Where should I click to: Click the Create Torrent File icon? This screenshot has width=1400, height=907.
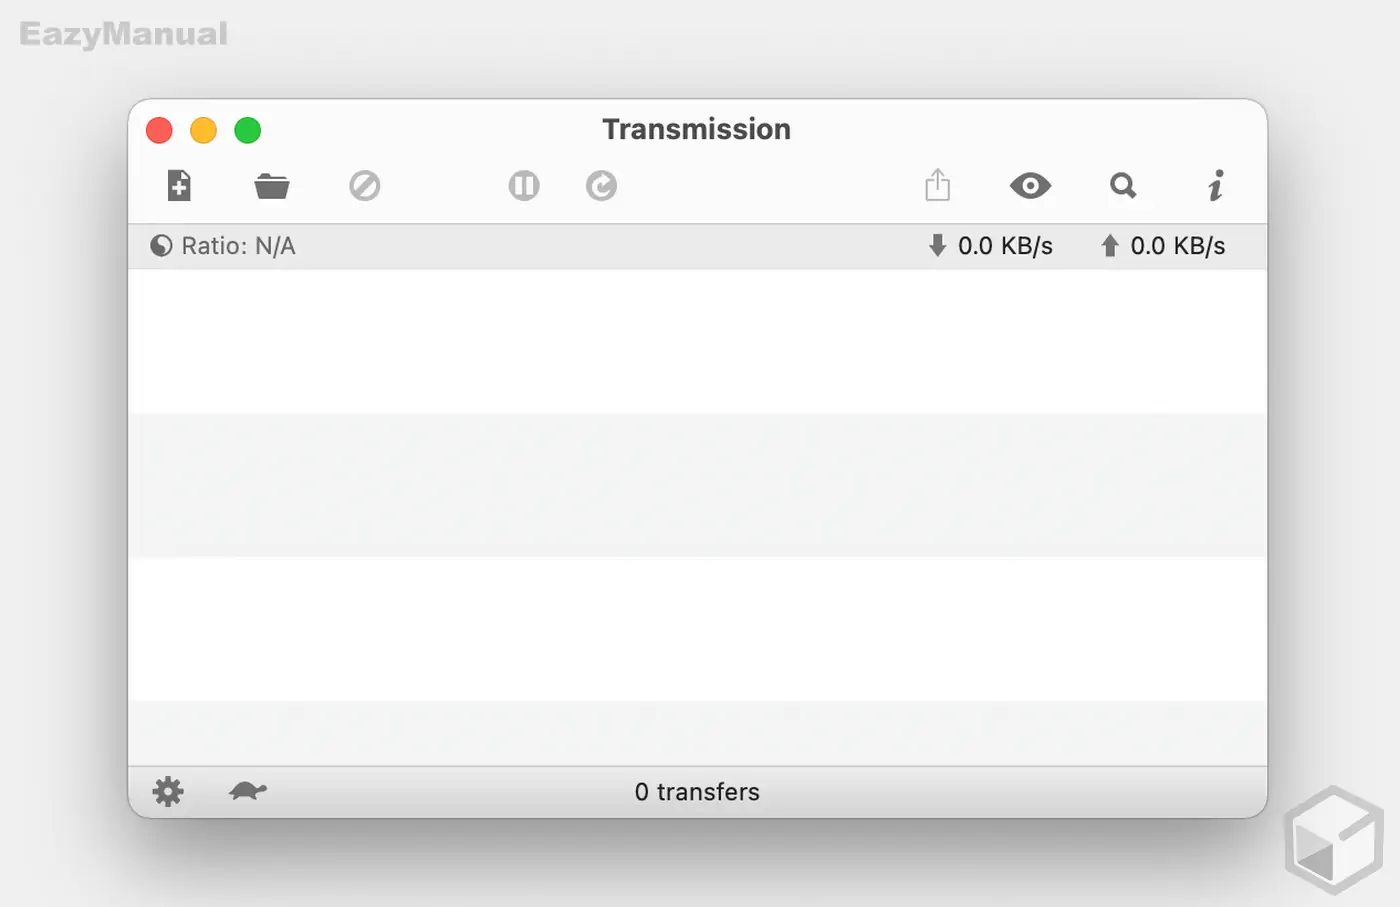(x=179, y=186)
